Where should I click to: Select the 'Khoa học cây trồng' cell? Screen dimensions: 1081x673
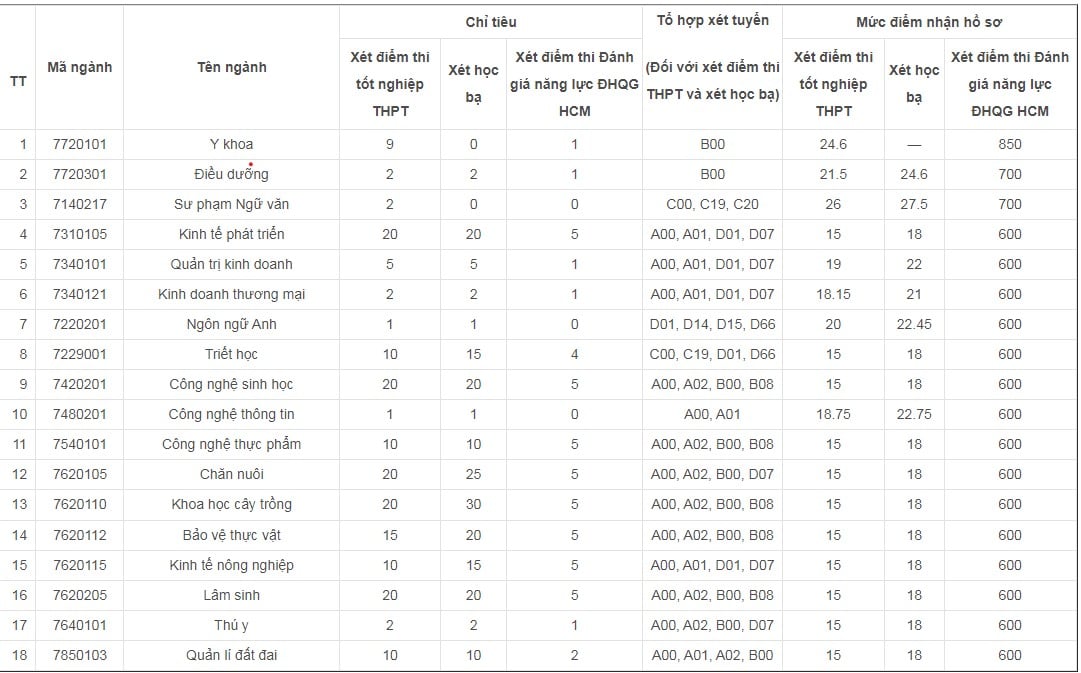coord(232,505)
